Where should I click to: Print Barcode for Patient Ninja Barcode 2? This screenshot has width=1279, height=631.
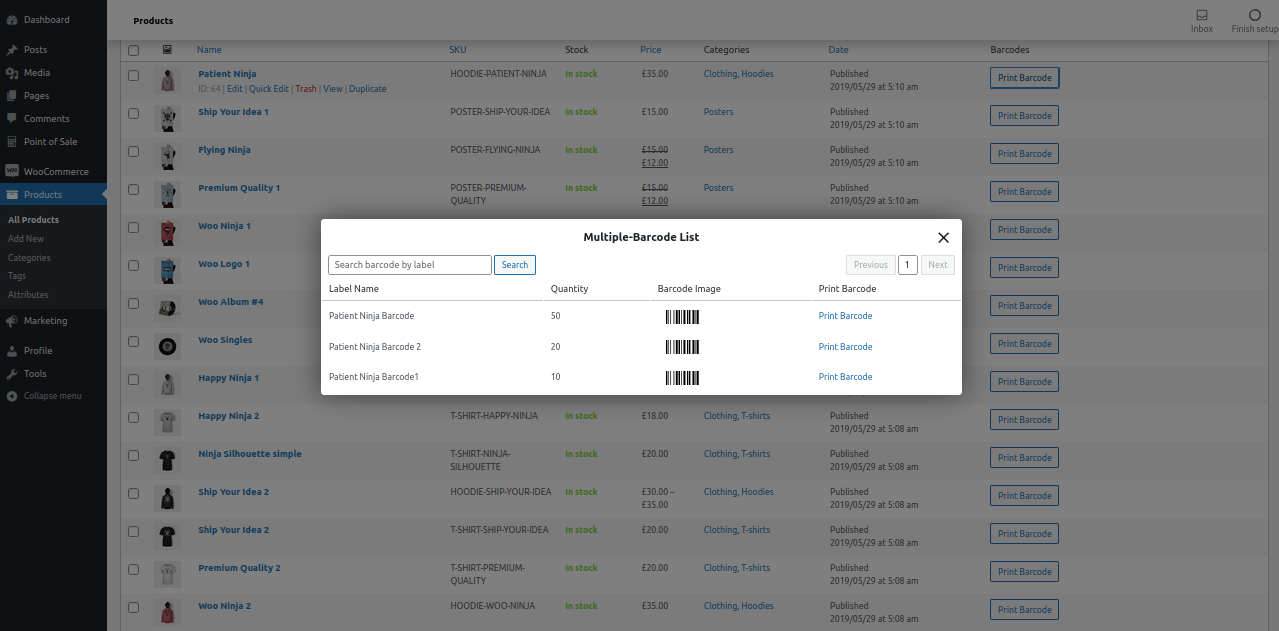[x=845, y=346]
